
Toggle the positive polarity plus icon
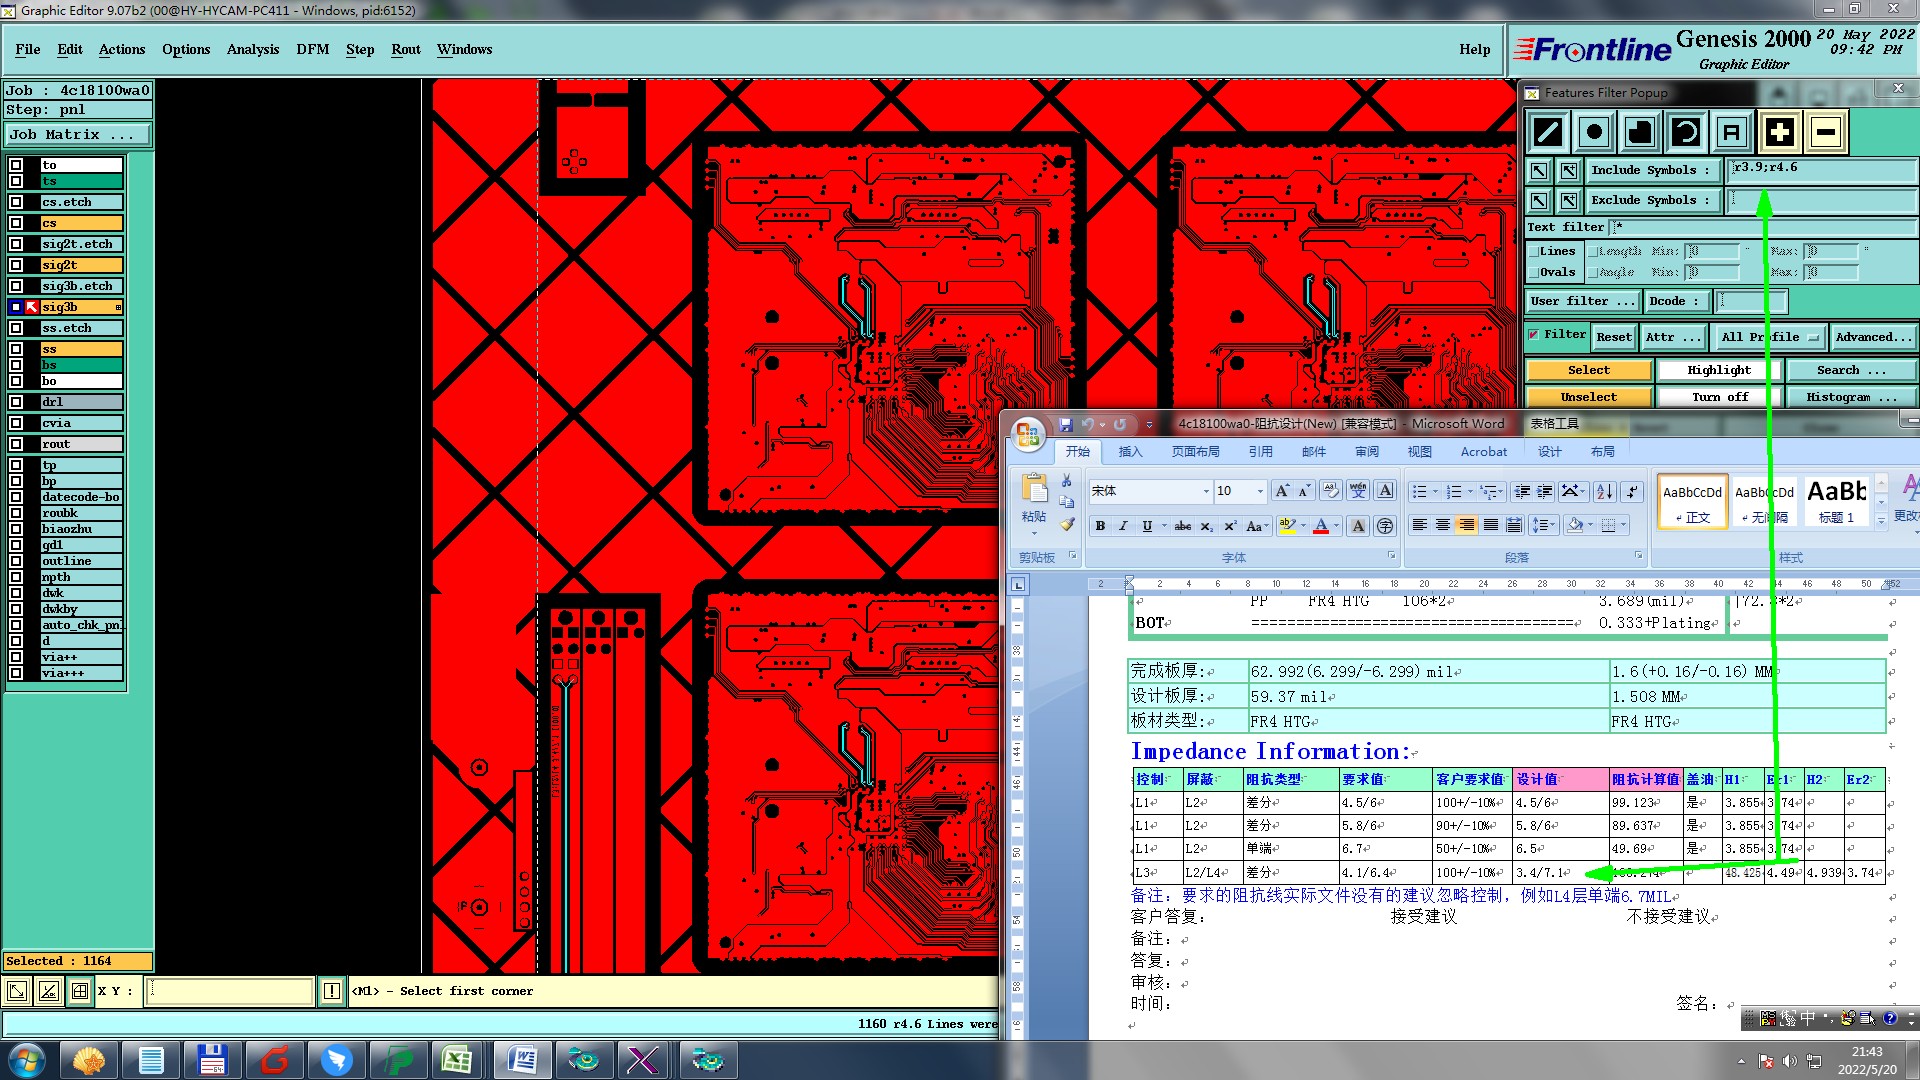[x=1779, y=132]
